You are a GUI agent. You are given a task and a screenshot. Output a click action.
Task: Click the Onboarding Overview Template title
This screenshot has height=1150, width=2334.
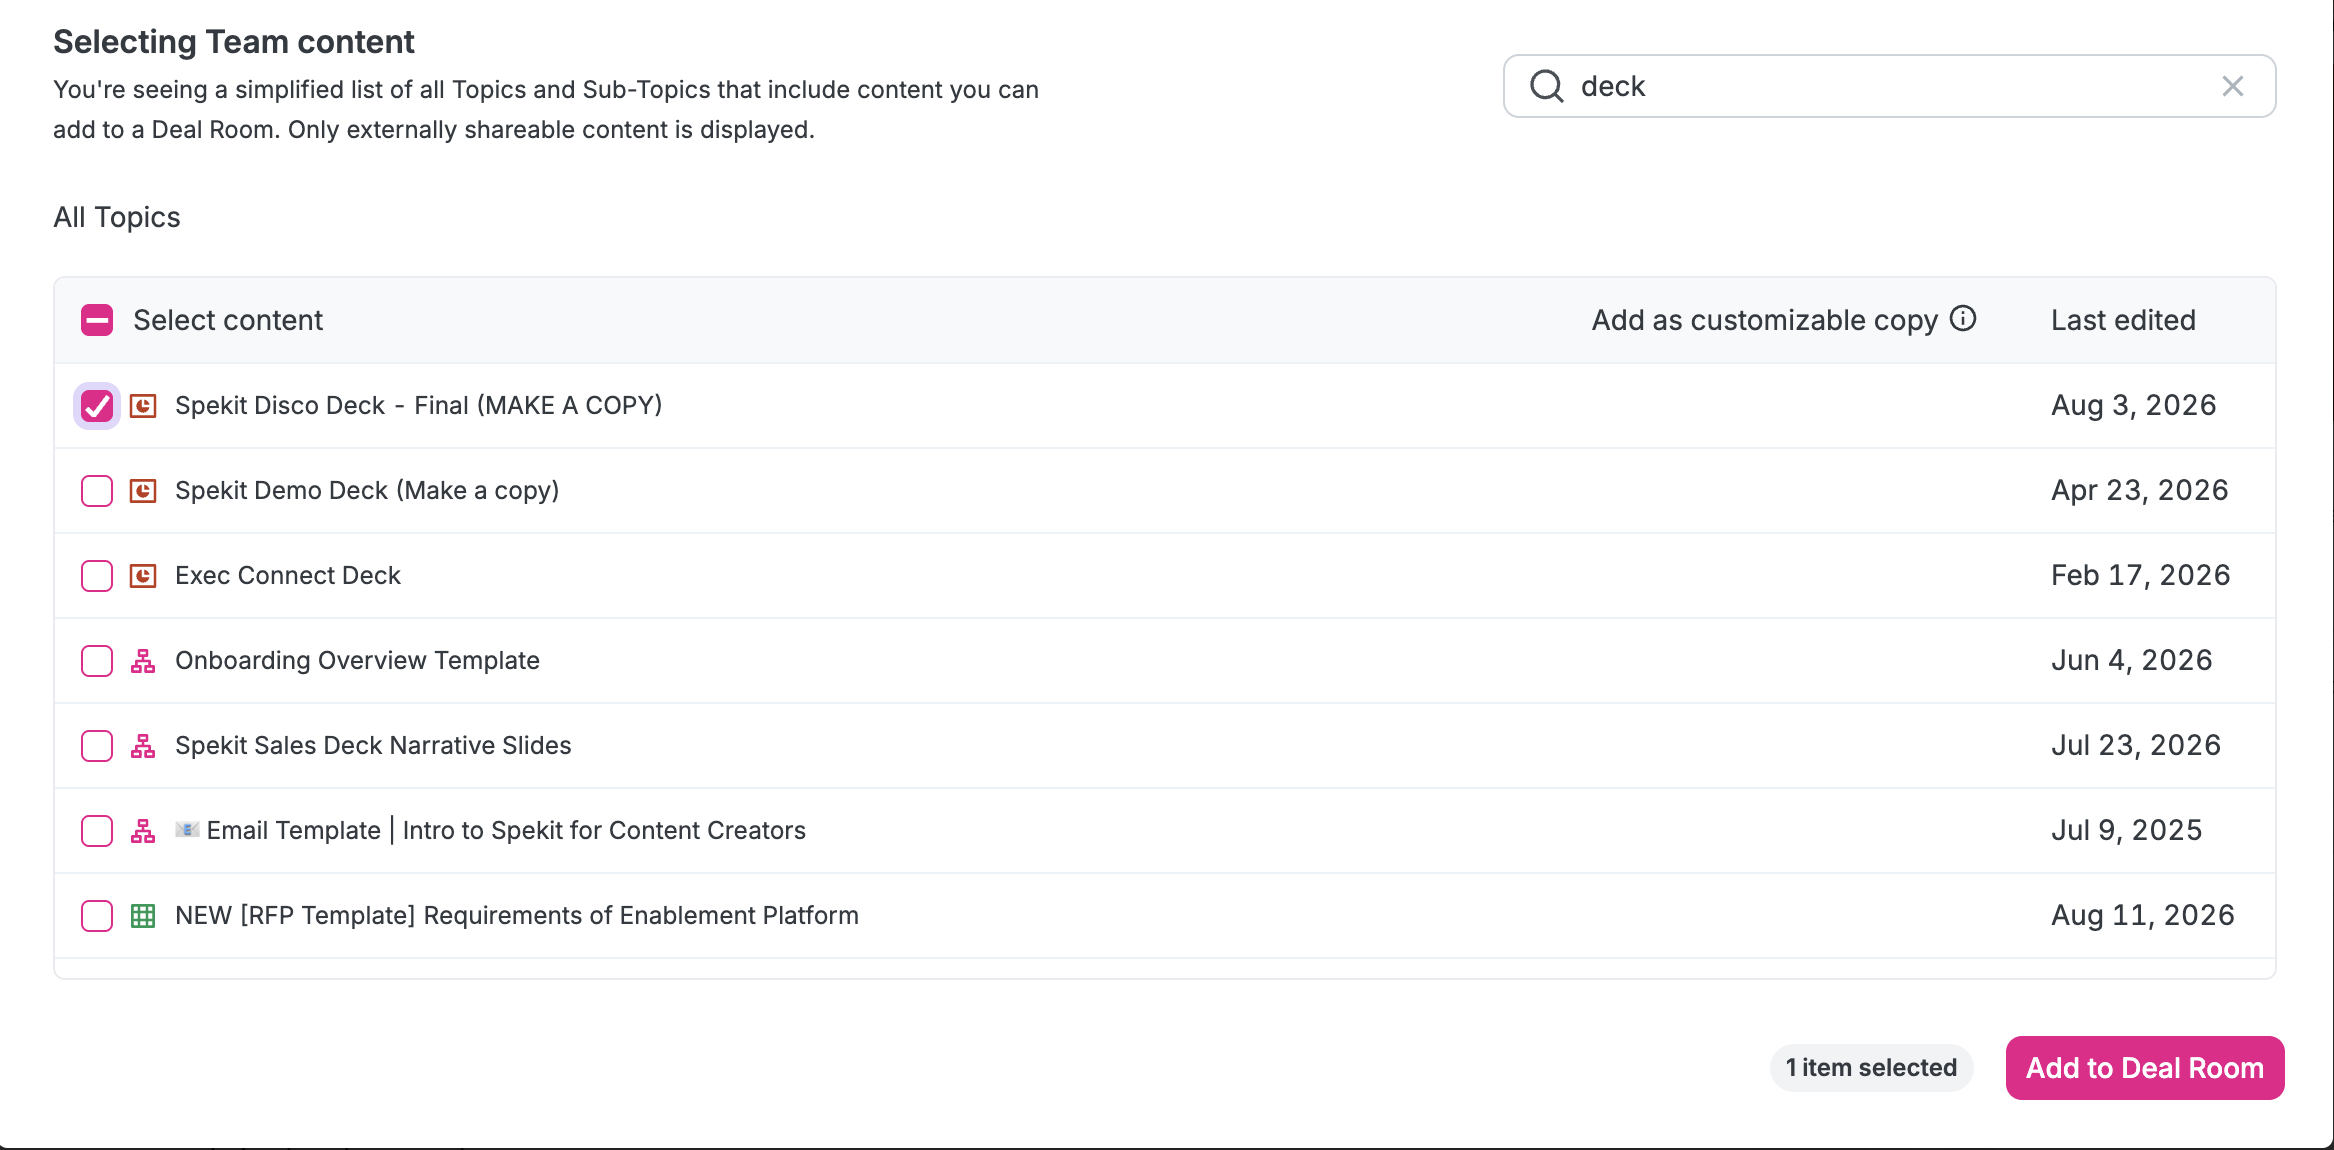coord(357,660)
